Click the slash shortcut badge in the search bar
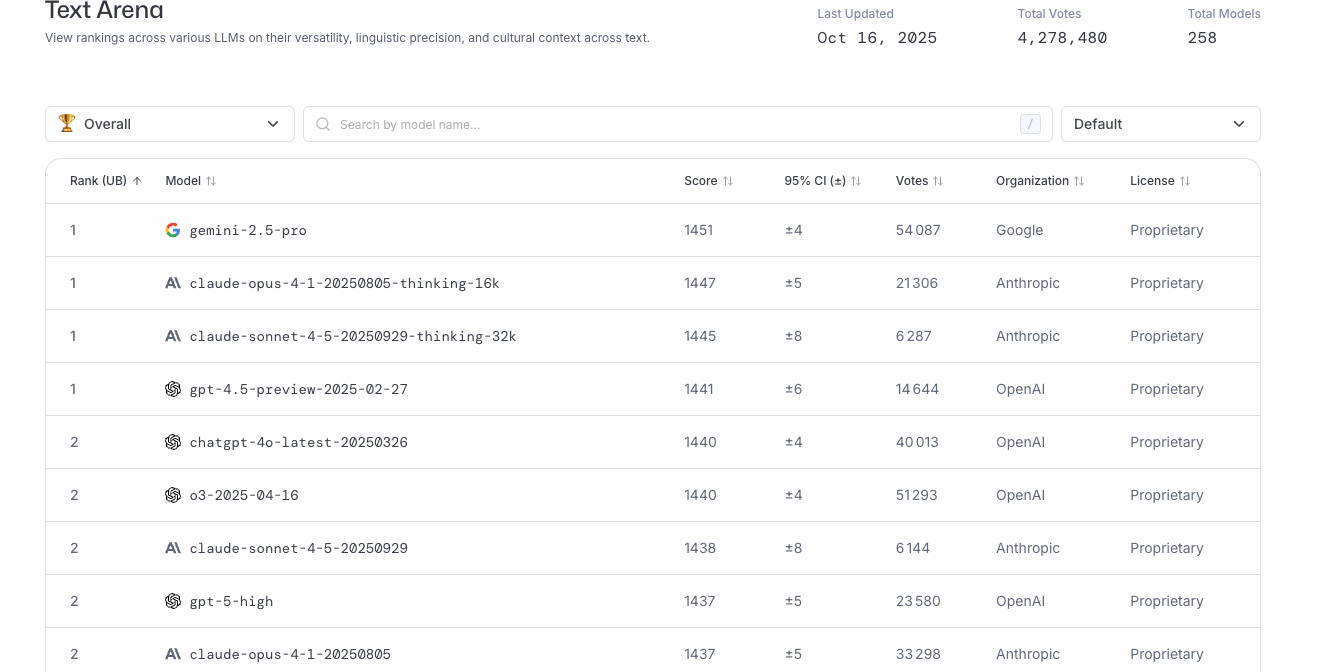This screenshot has width=1341, height=672. pos(1030,123)
